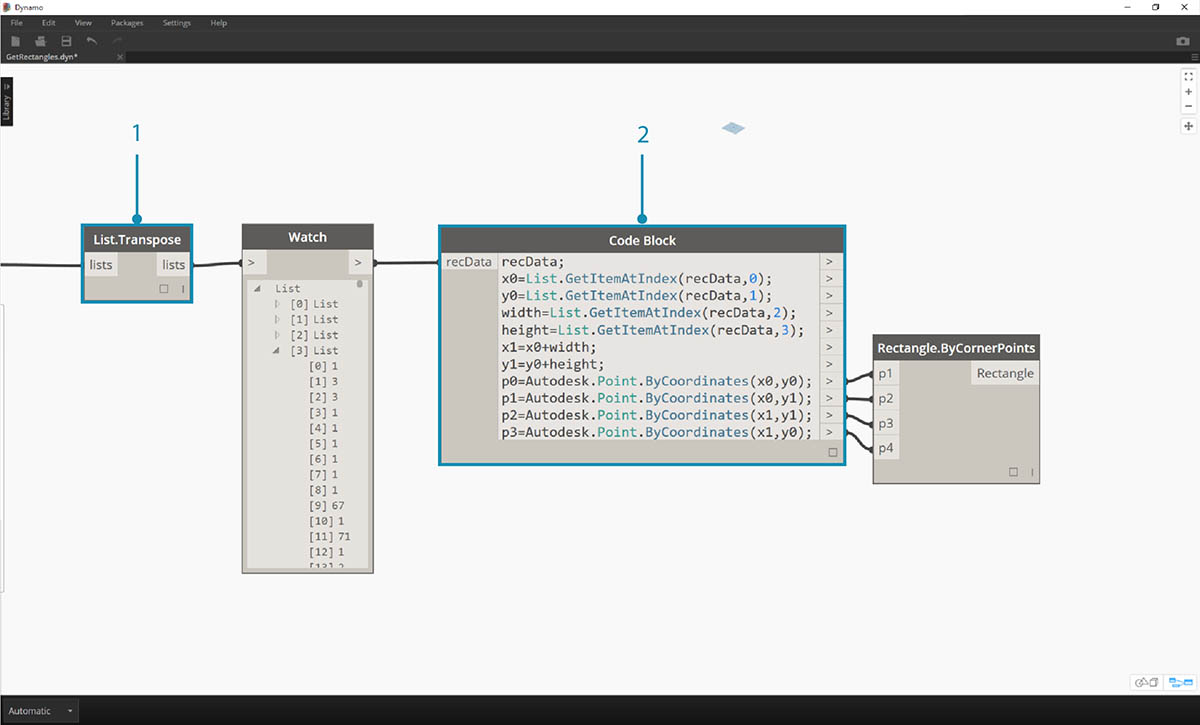
Task: Select the geometry preview icon near bottom right
Action: (x=1147, y=682)
